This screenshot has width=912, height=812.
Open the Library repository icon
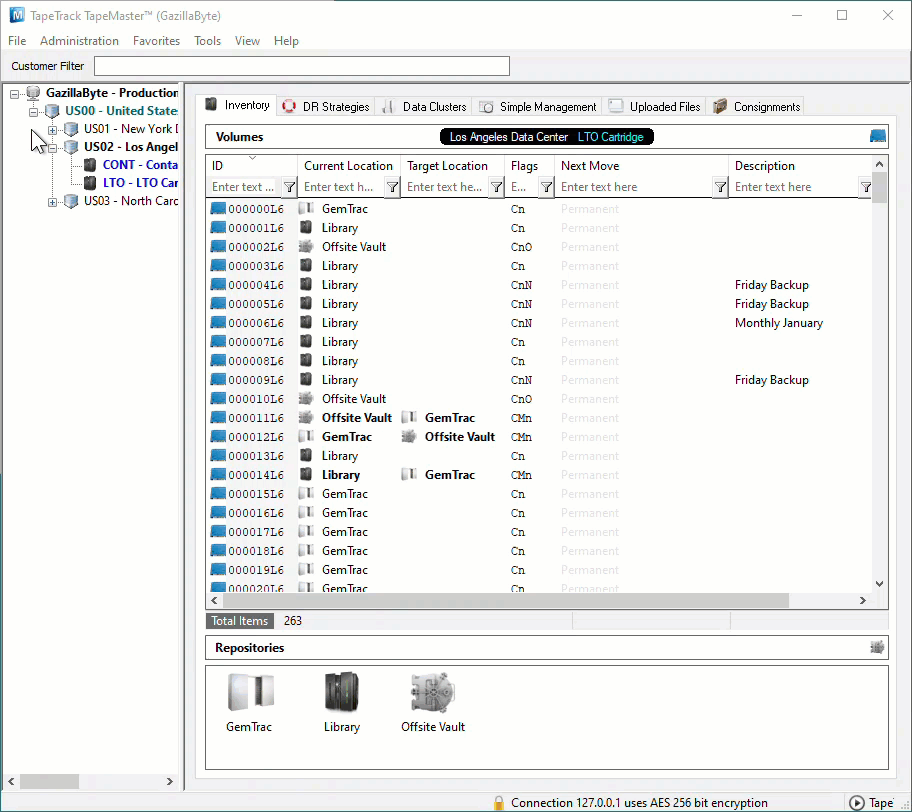341,692
